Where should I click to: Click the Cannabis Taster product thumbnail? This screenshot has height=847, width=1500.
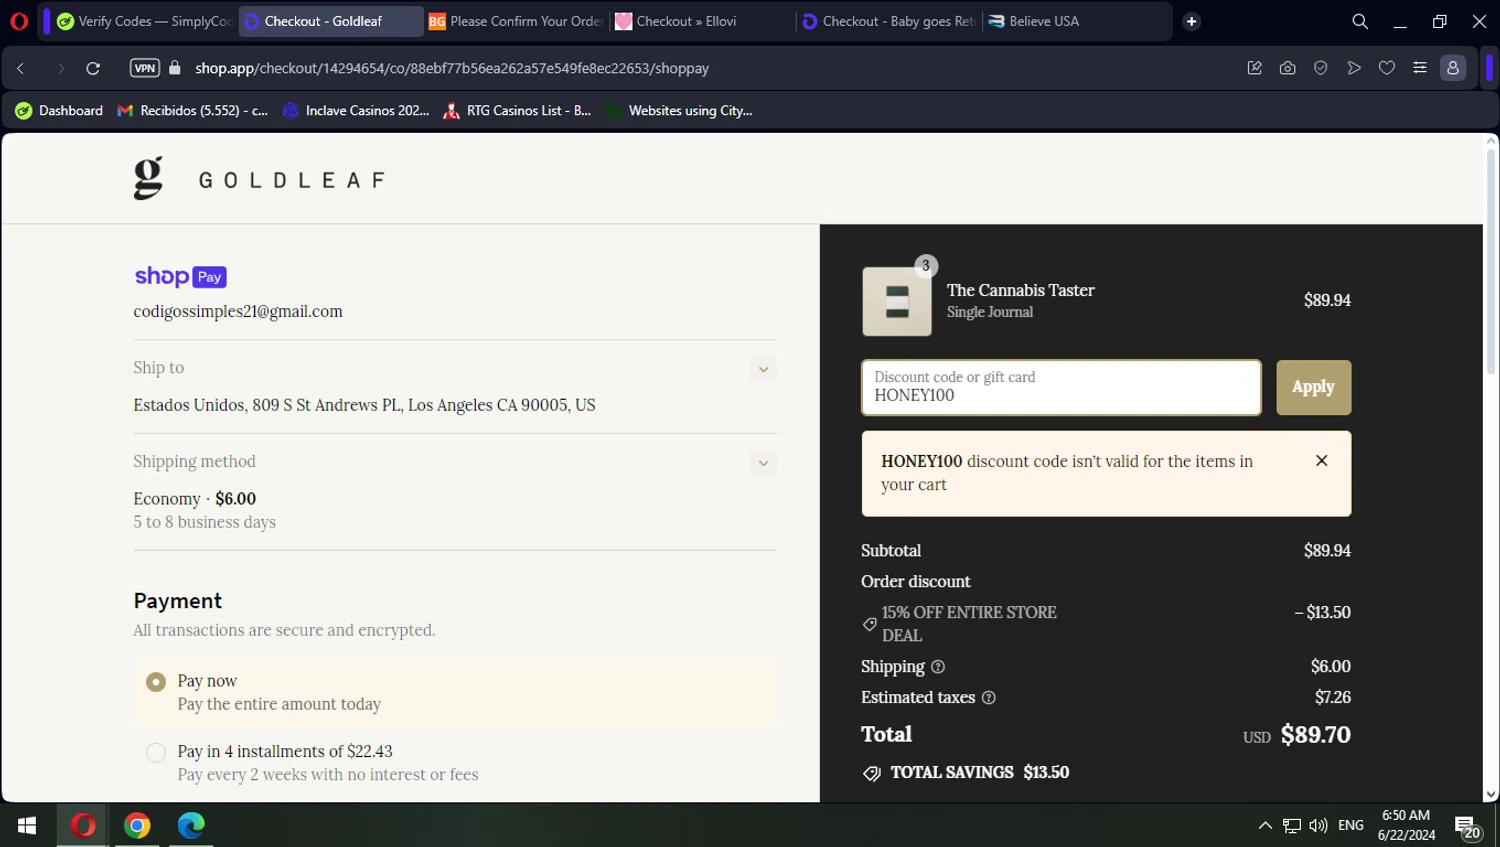[897, 301]
